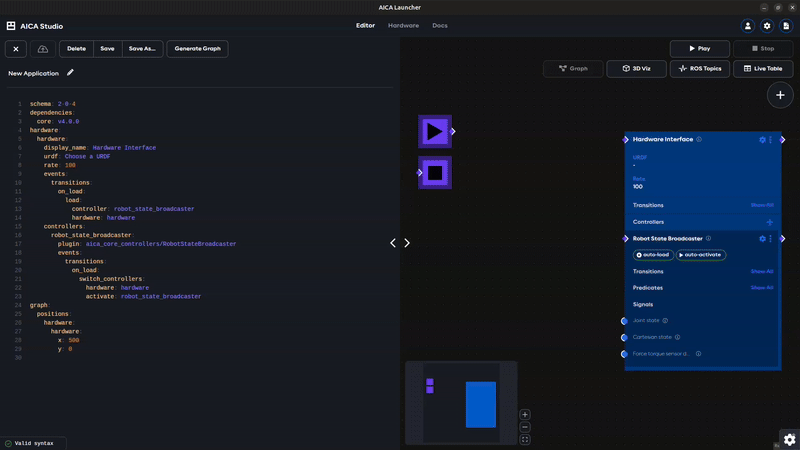Screen dimensions: 800x450
Task: Show all Robot State Broadcaster transitions
Action: click(x=762, y=271)
